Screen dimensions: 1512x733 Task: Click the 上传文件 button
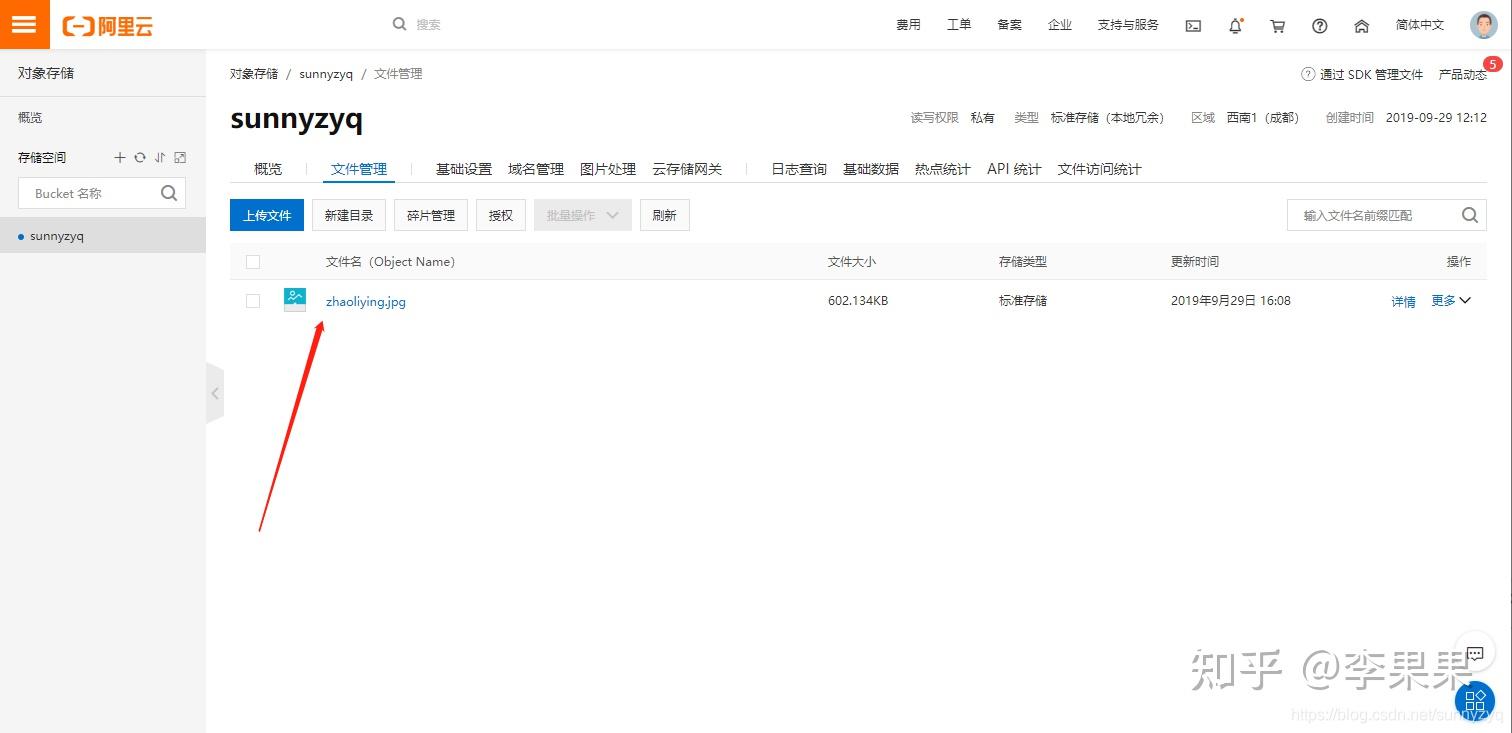pyautogui.click(x=267, y=215)
